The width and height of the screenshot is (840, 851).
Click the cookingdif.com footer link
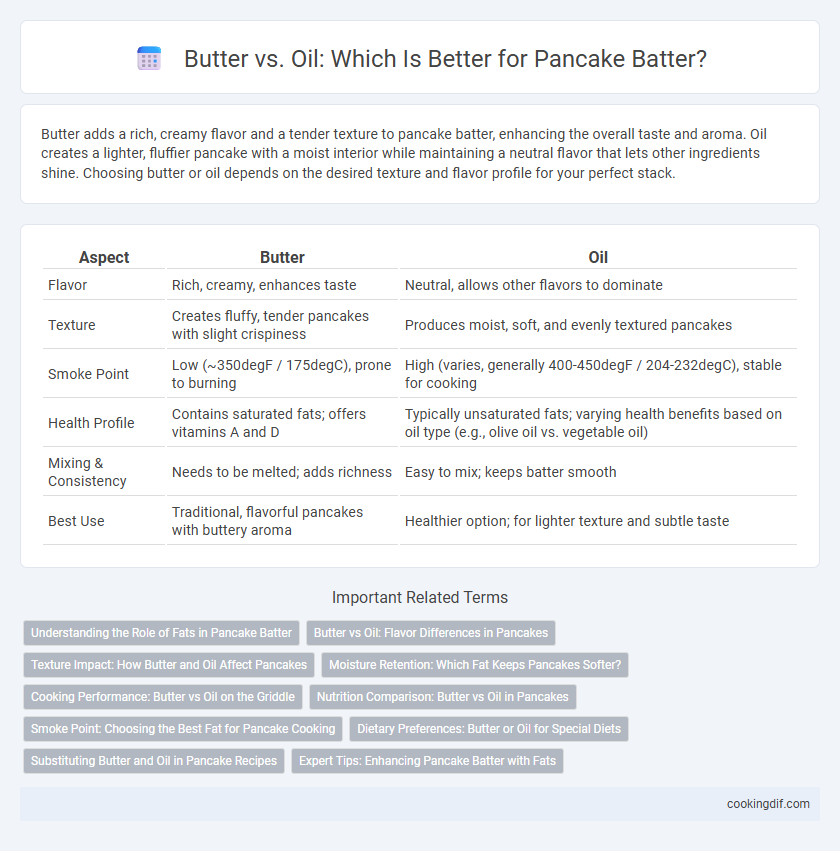point(768,804)
